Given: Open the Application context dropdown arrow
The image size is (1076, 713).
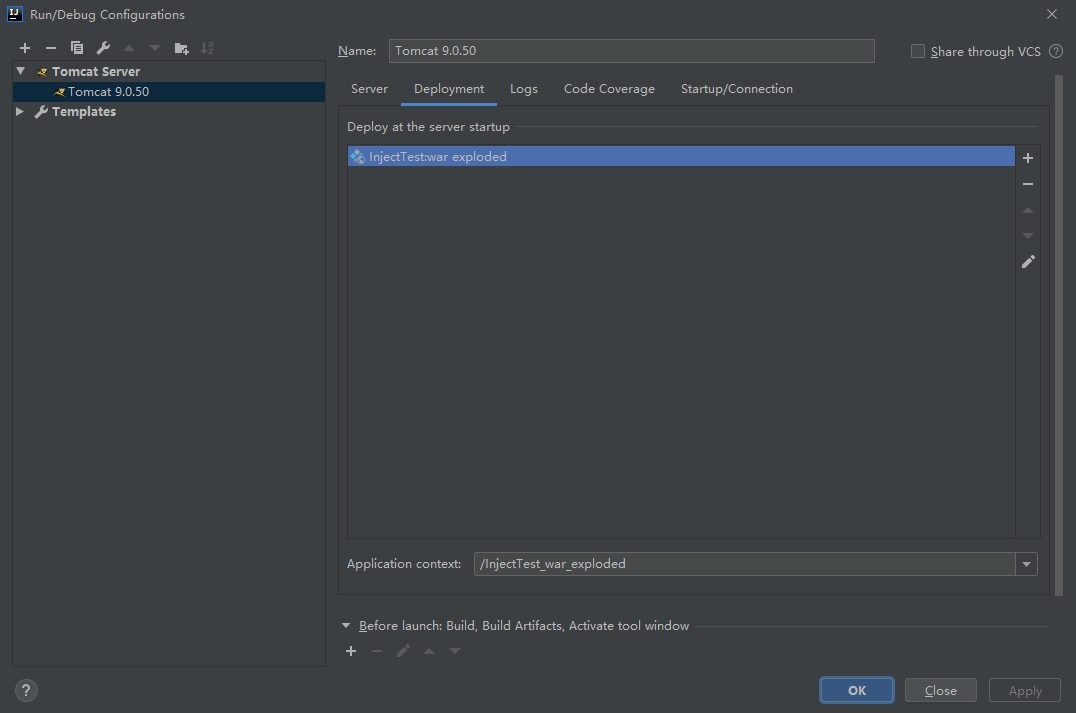Looking at the screenshot, I should (1026, 564).
